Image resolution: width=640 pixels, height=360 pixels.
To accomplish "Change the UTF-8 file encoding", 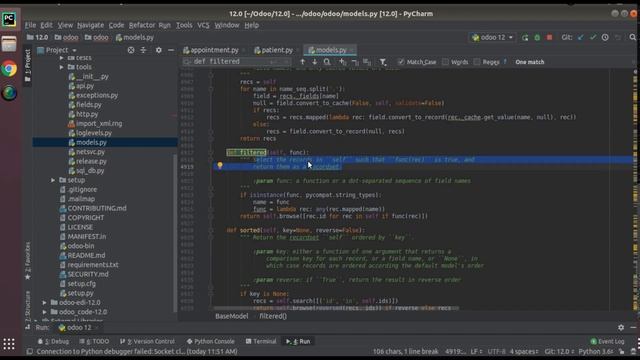I will tap(496, 351).
